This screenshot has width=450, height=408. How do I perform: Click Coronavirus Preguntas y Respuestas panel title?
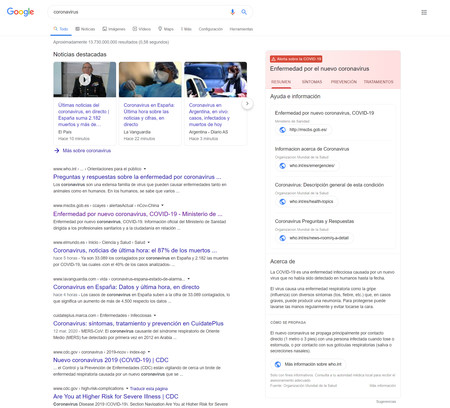pos(314,221)
